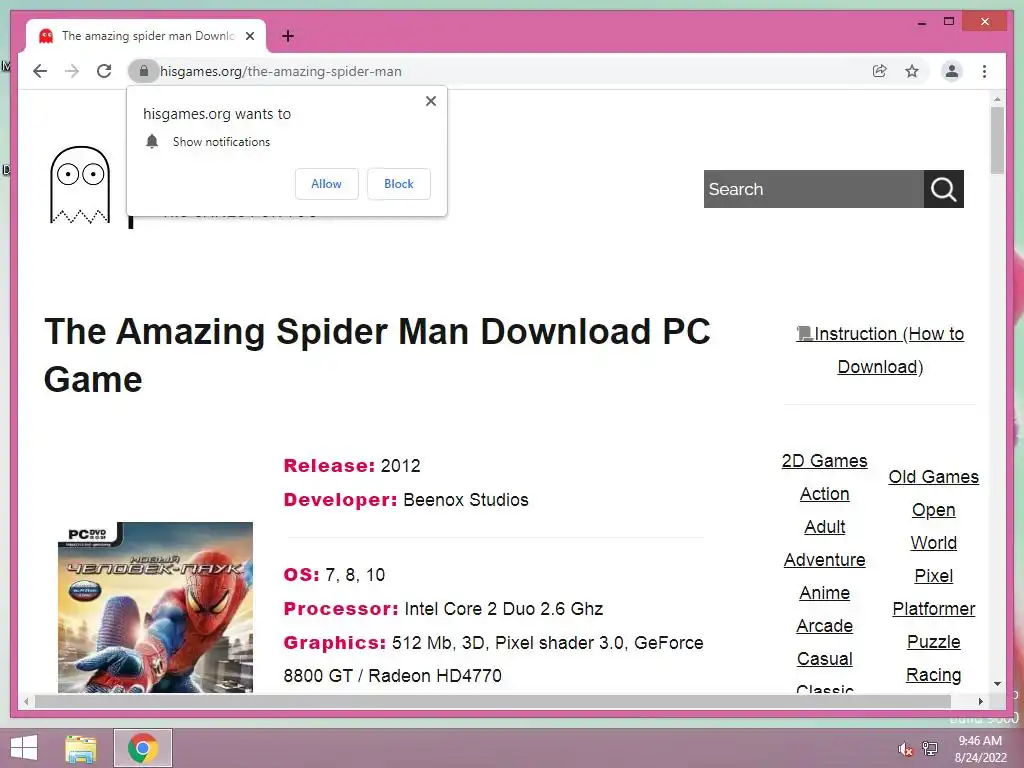Close the Spider Man tab
The height and width of the screenshot is (768, 1024).
[x=250, y=36]
